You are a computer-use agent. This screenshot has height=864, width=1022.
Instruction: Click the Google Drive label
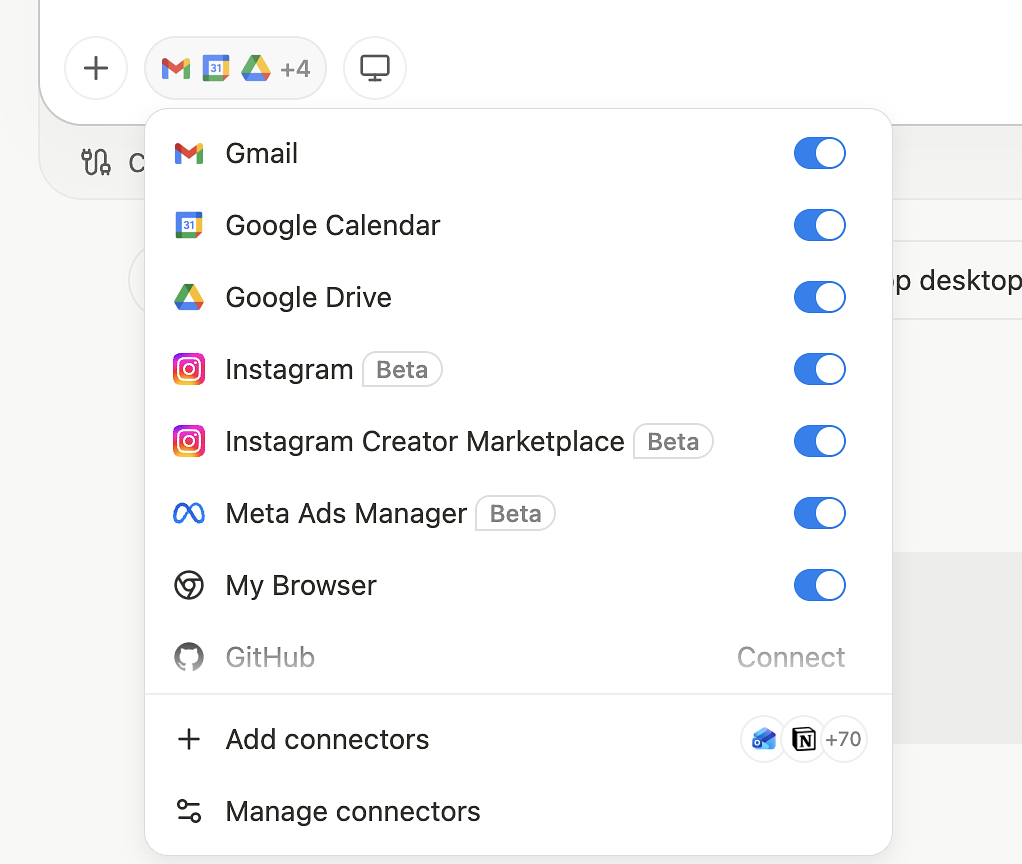tap(308, 298)
